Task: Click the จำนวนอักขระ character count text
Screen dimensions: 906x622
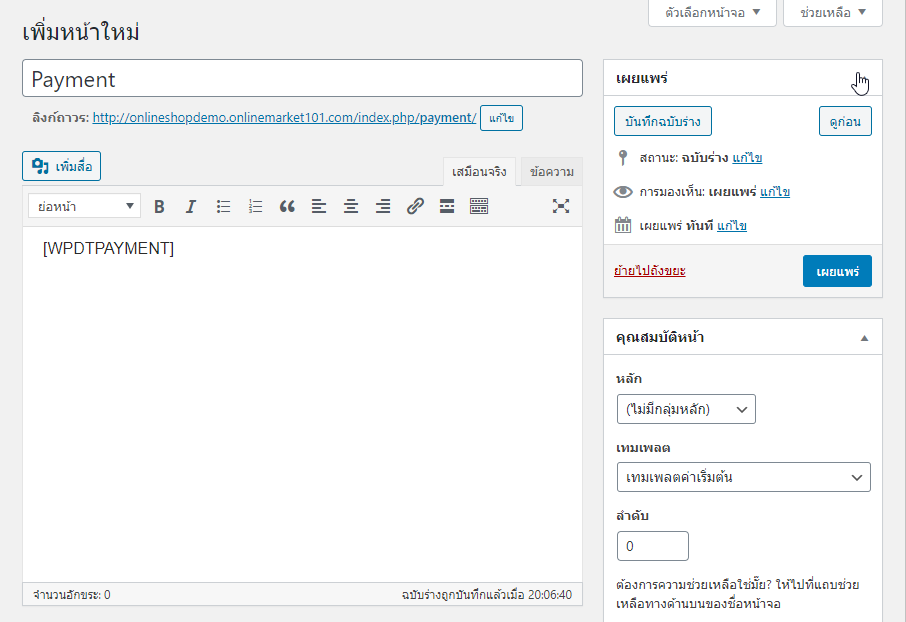Action: [72, 595]
